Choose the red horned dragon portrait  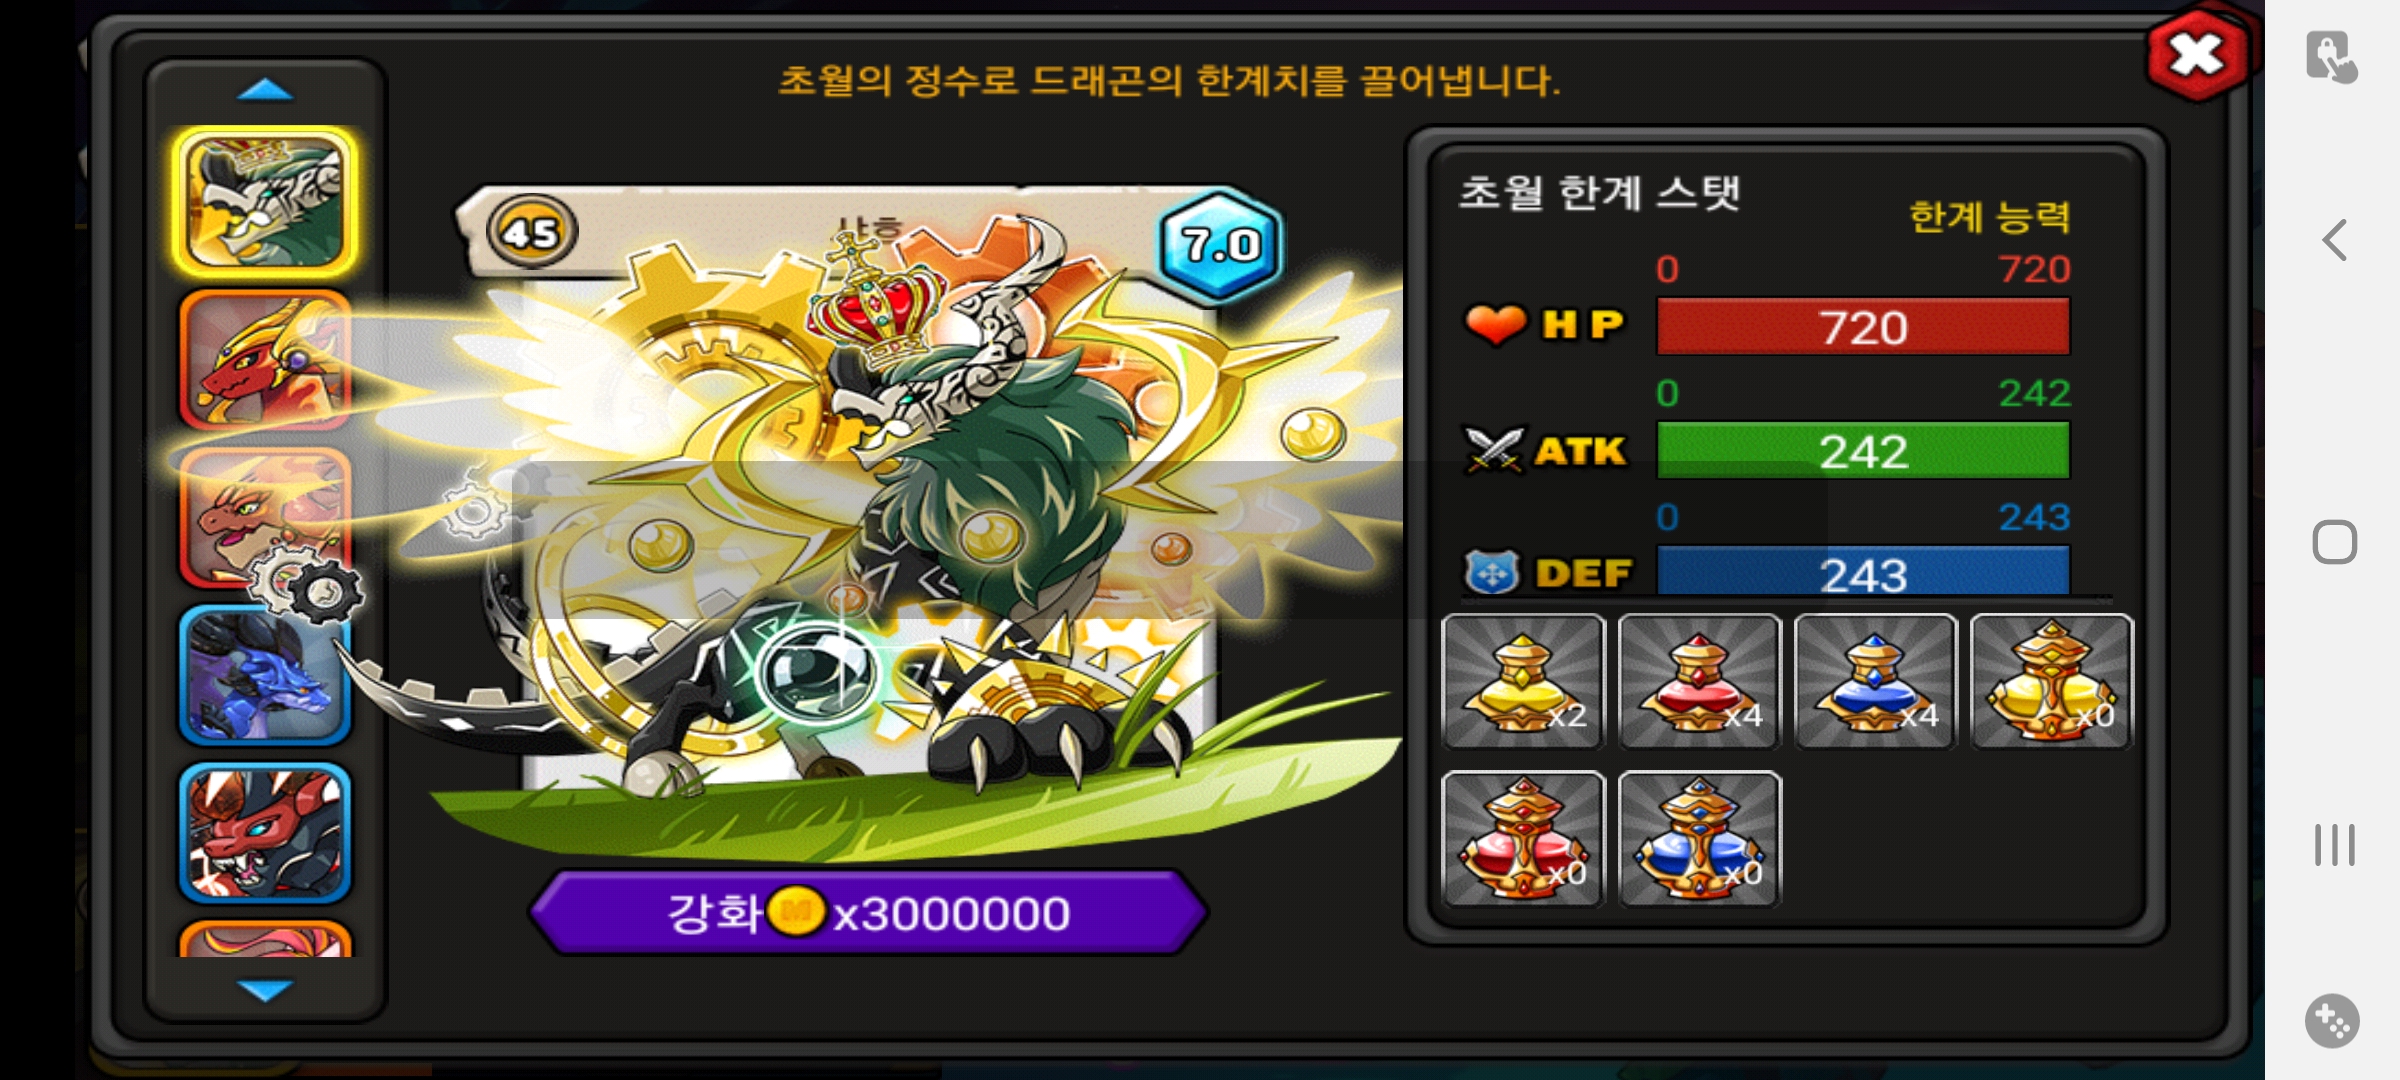pyautogui.click(x=265, y=833)
